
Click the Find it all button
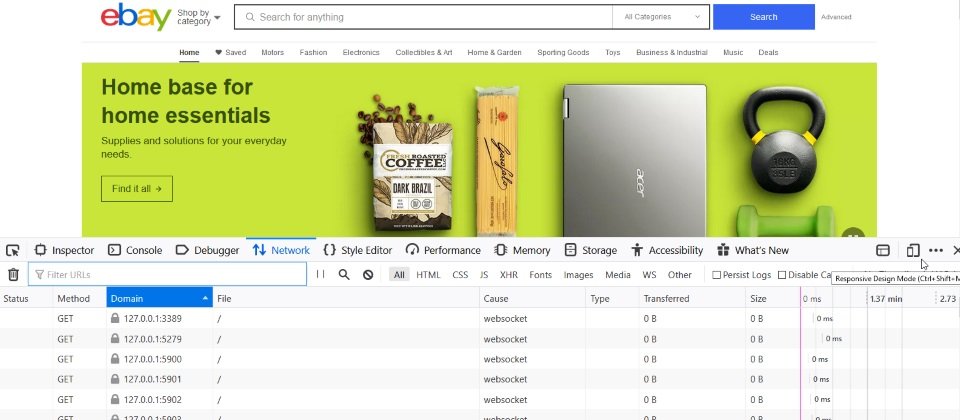tap(137, 189)
